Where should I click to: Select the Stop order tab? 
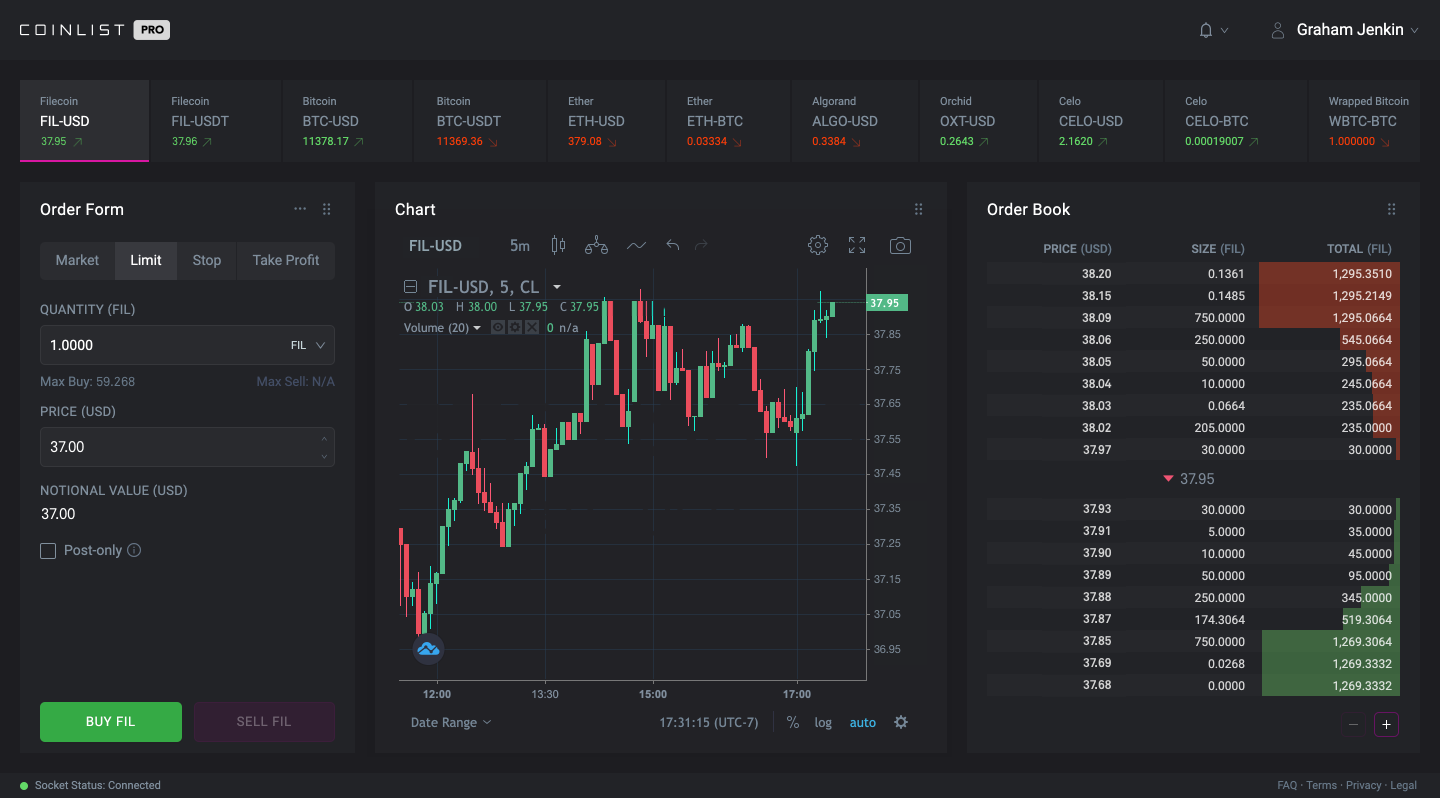pos(207,260)
